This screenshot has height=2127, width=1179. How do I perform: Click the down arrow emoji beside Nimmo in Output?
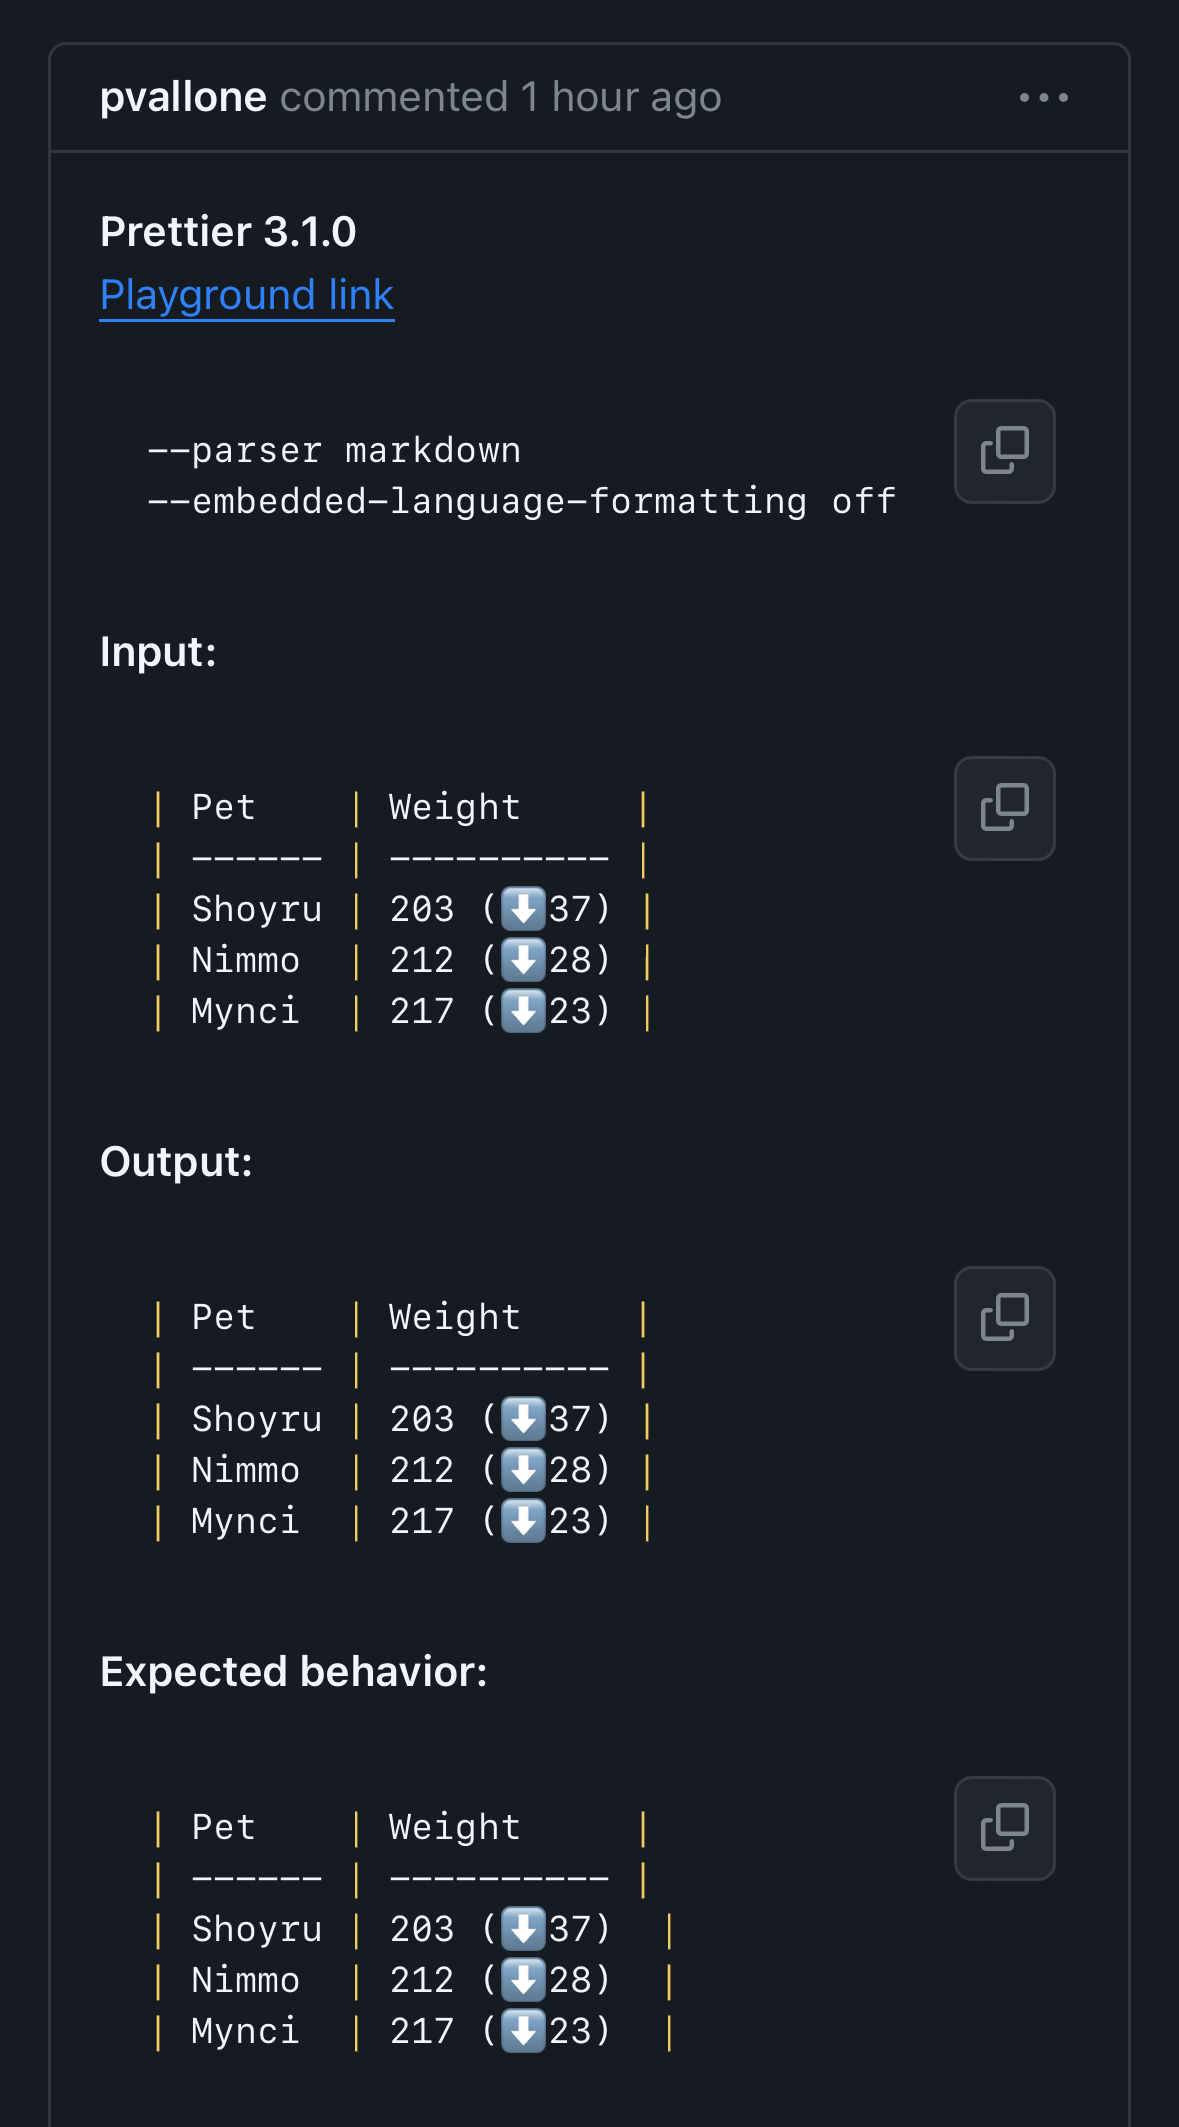pyautogui.click(x=524, y=1469)
